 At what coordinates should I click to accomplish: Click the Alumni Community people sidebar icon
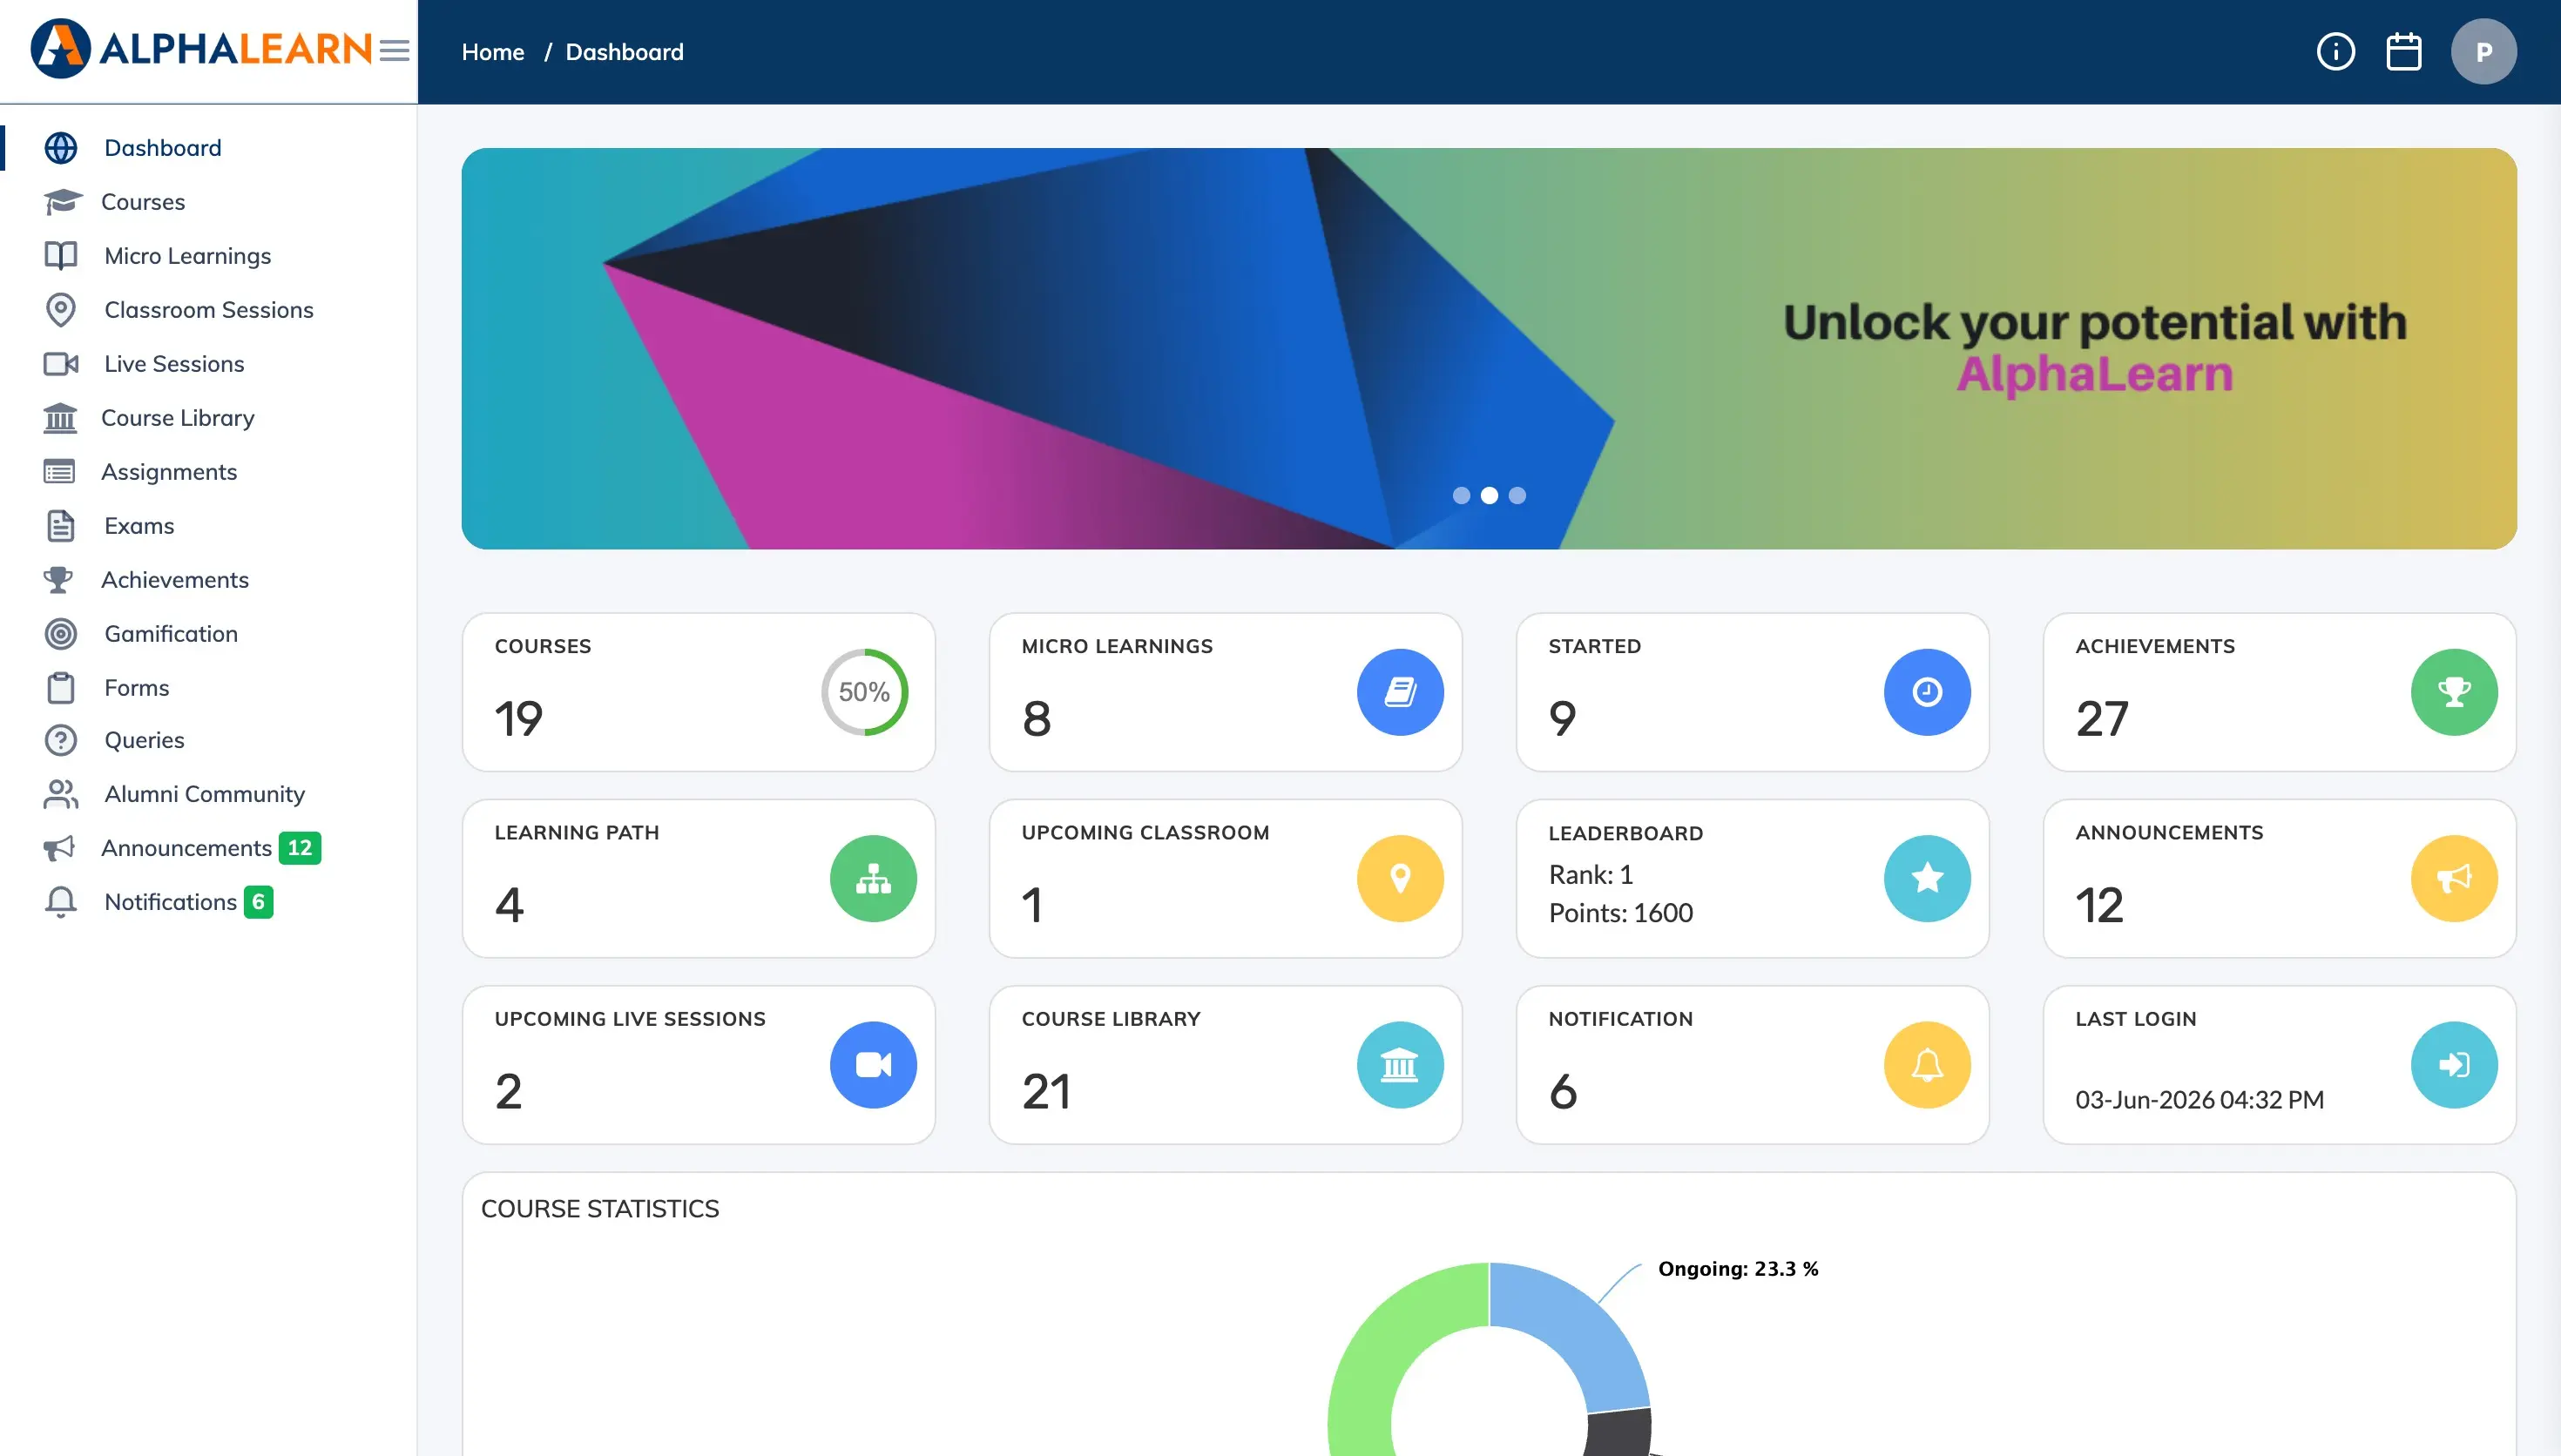pyautogui.click(x=61, y=794)
